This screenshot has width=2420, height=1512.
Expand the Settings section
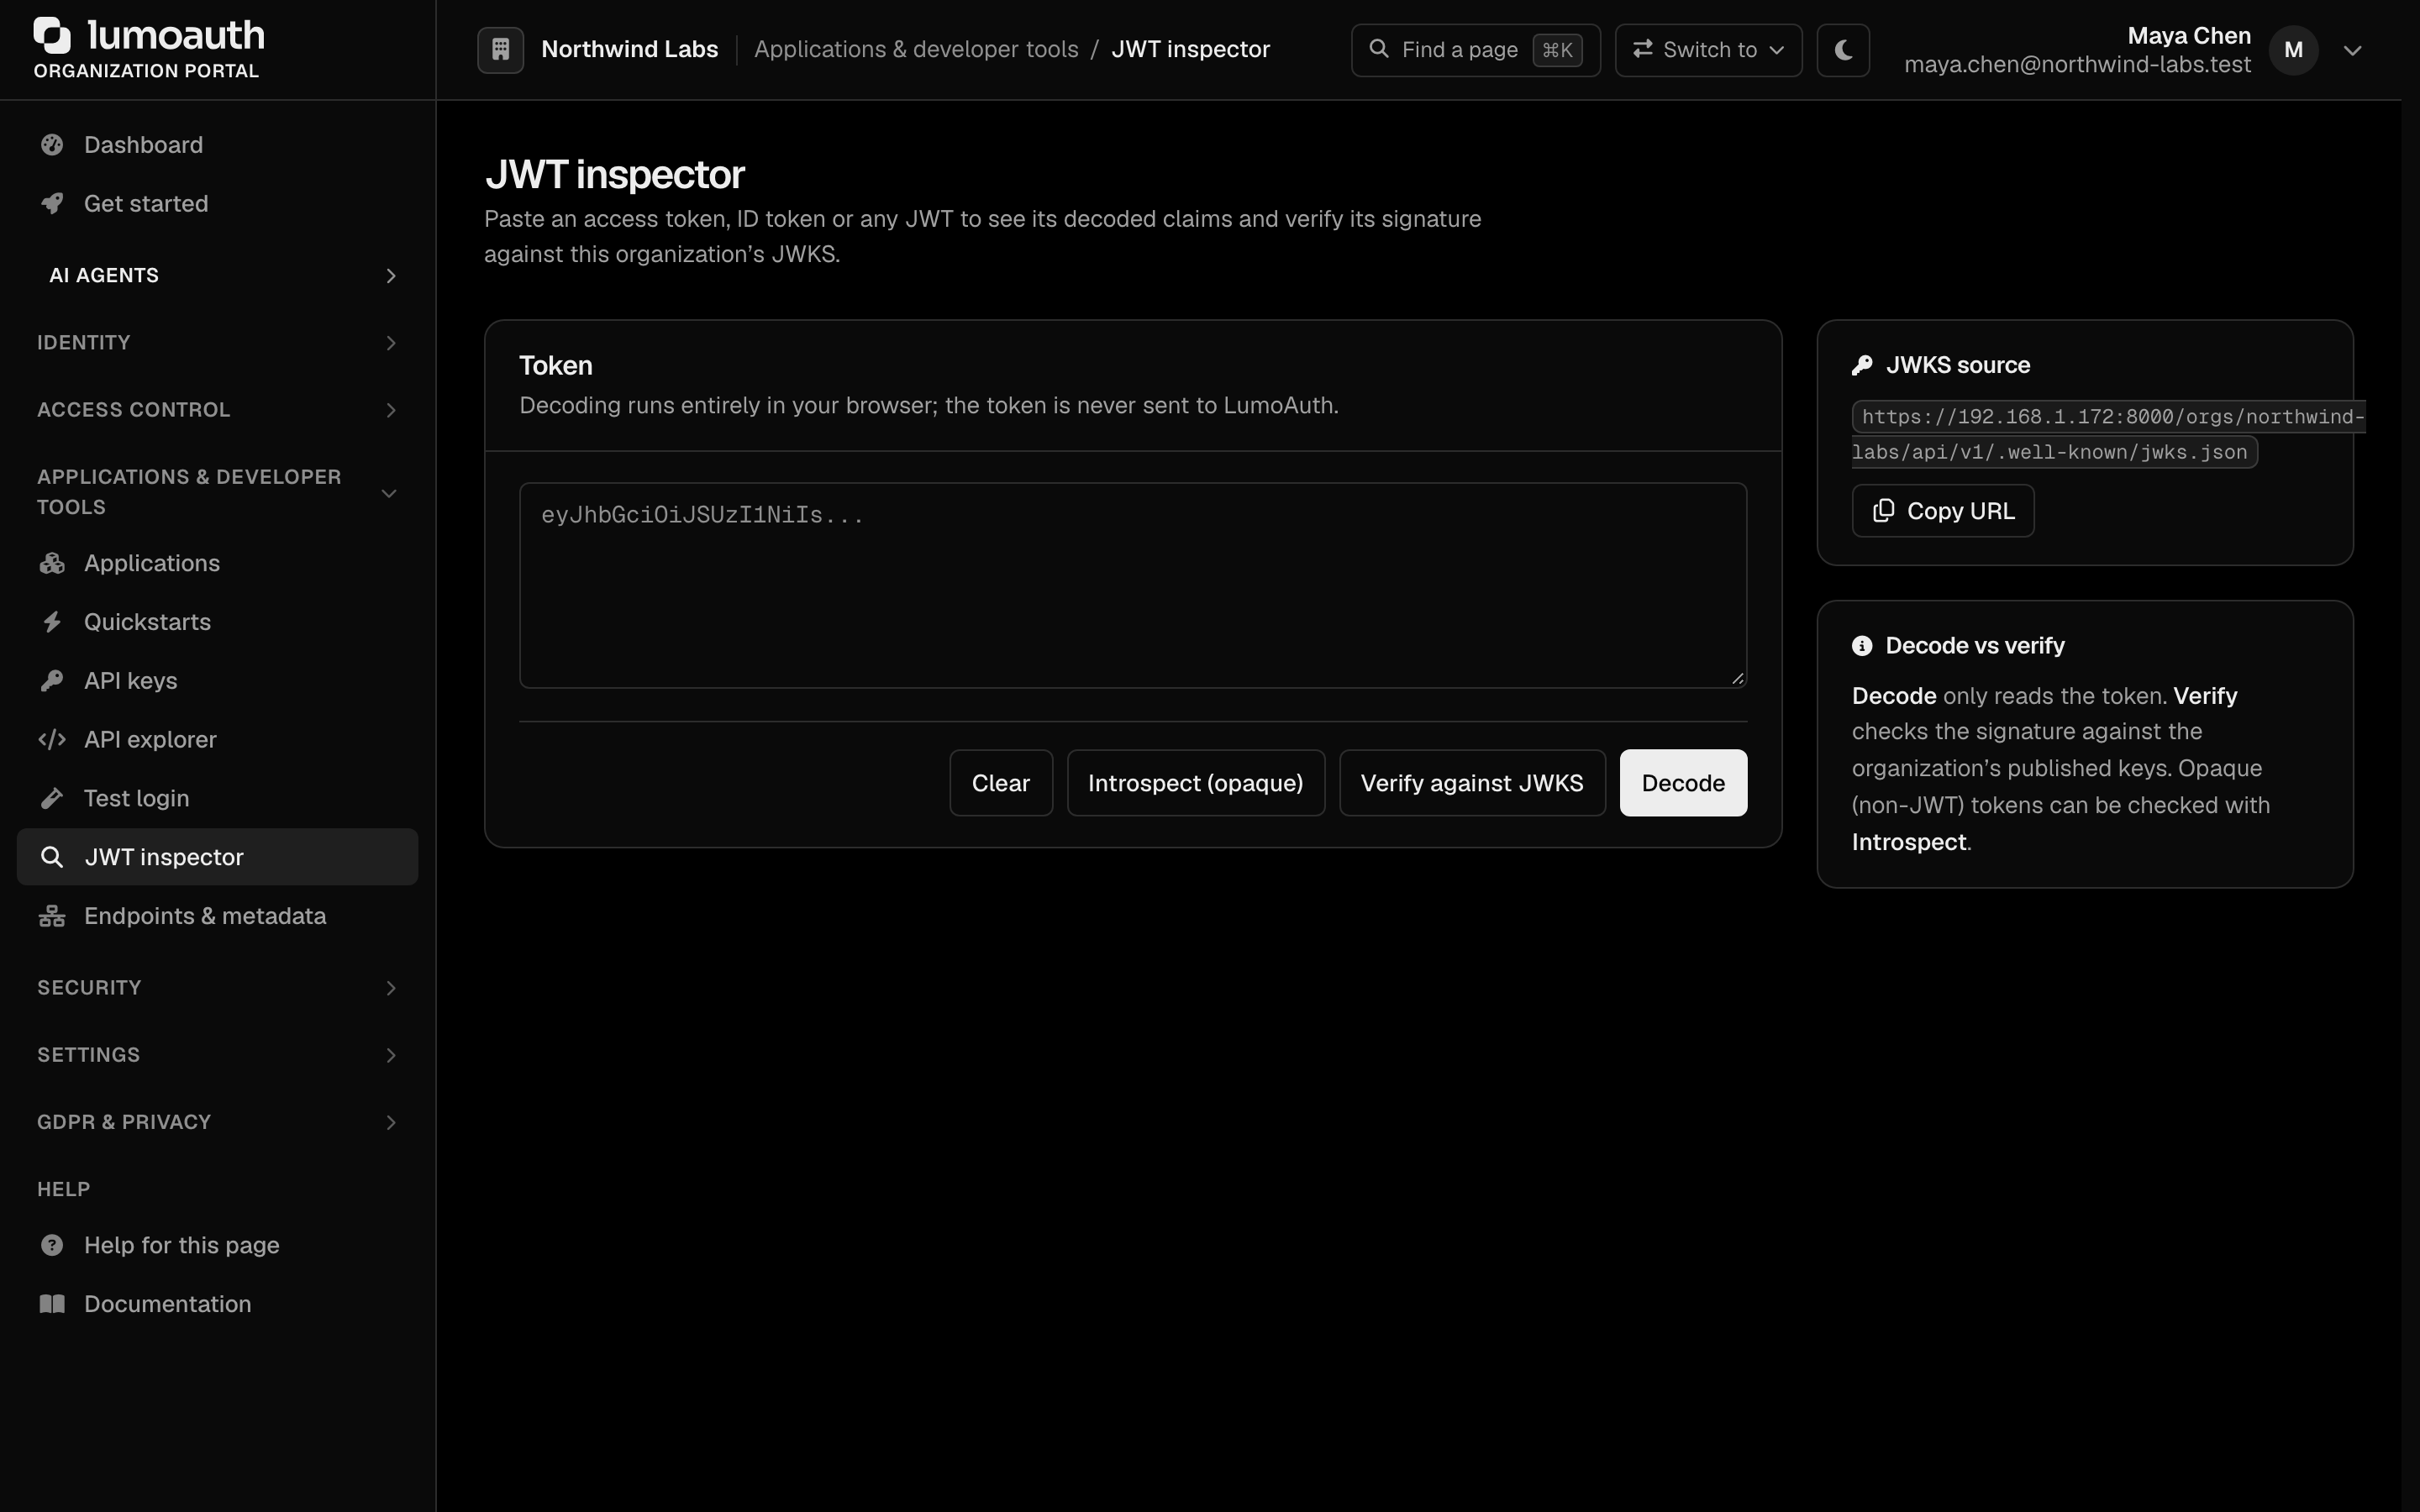217,1055
